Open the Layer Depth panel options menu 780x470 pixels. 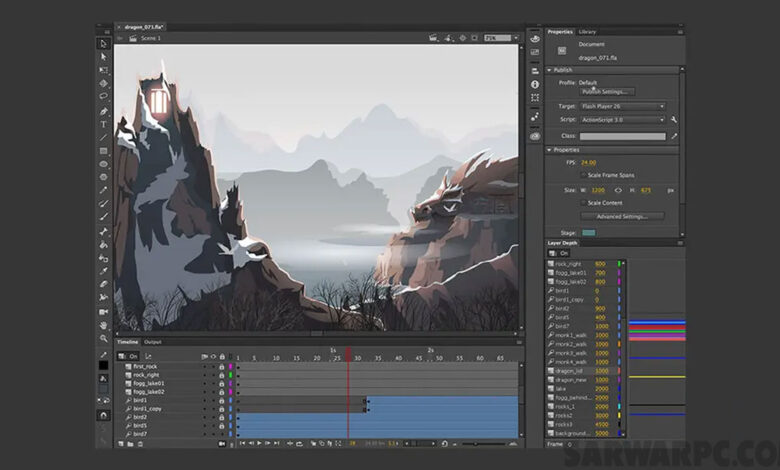pos(680,243)
